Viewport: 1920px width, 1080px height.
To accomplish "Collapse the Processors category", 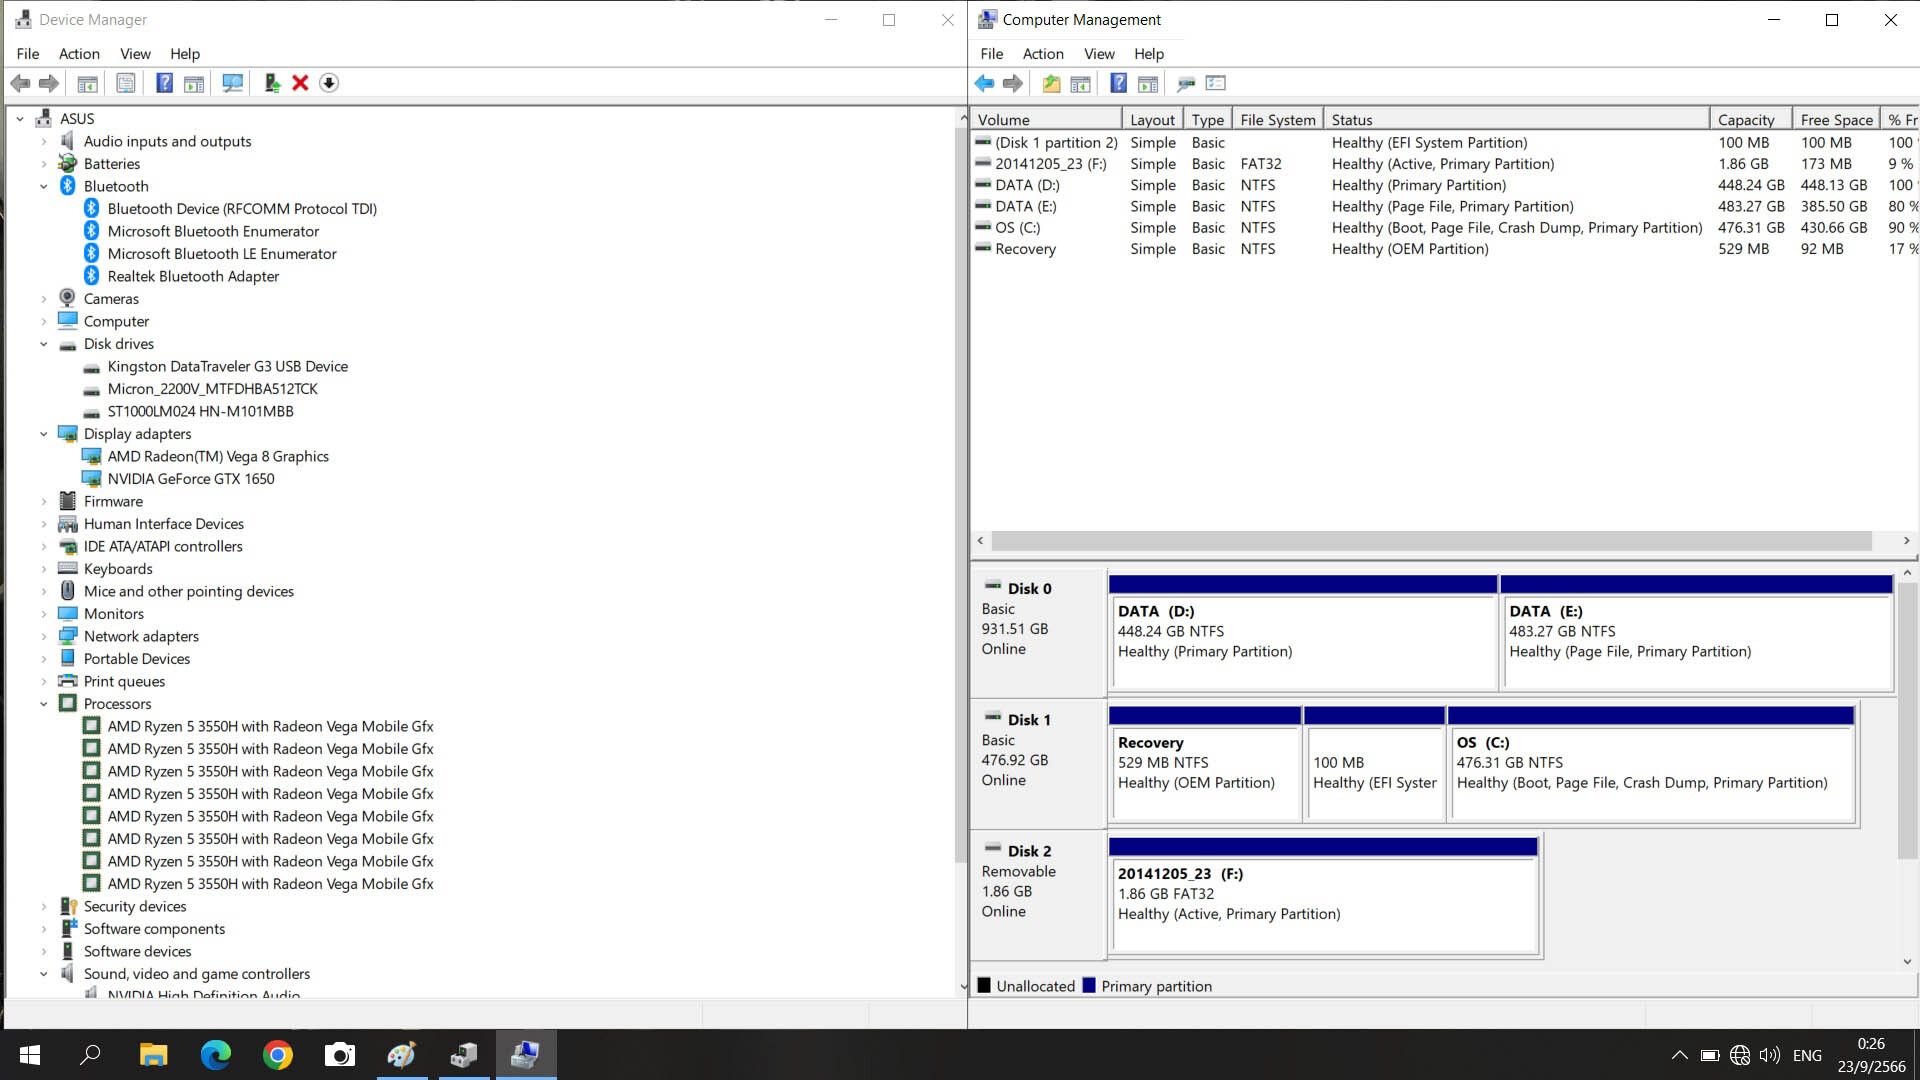I will click(44, 704).
